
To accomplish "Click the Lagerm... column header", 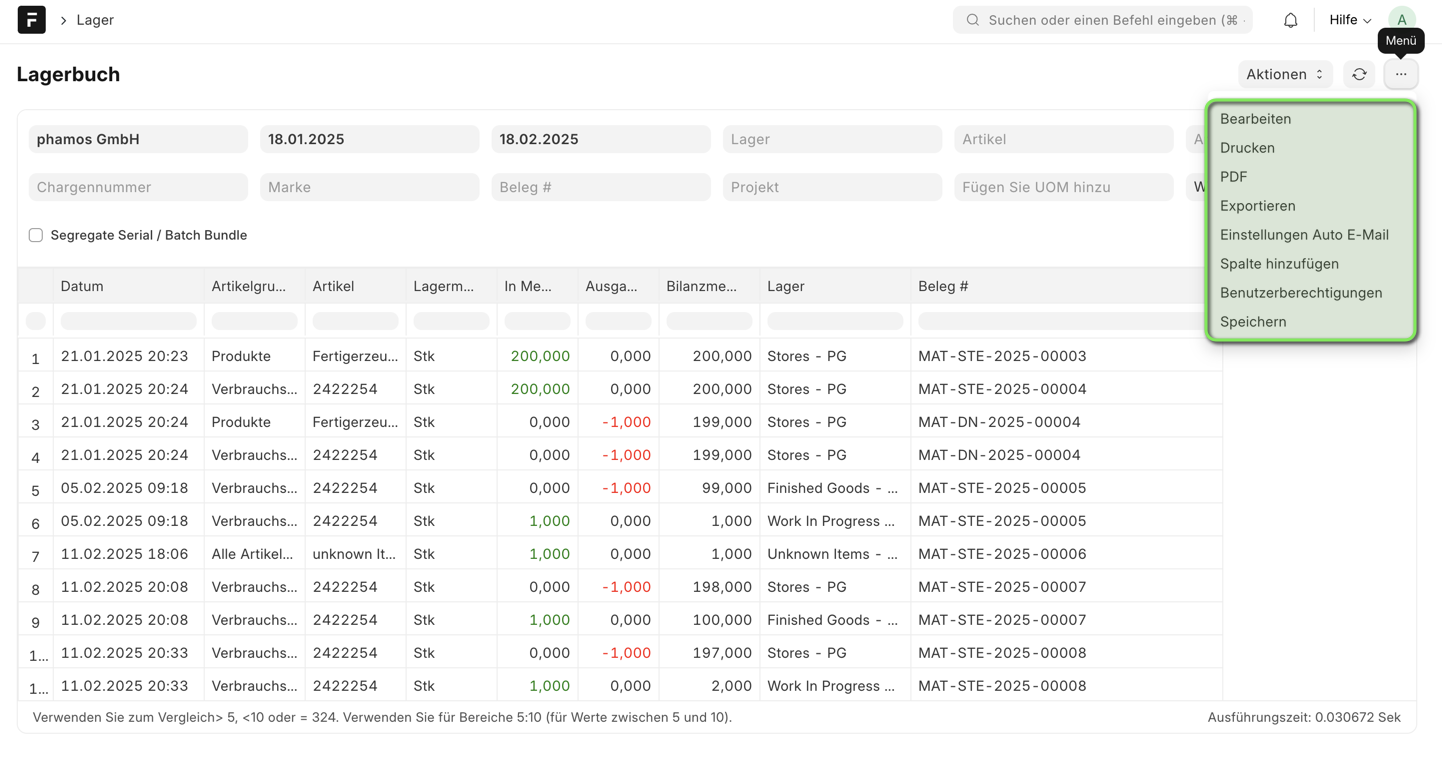I will [451, 286].
